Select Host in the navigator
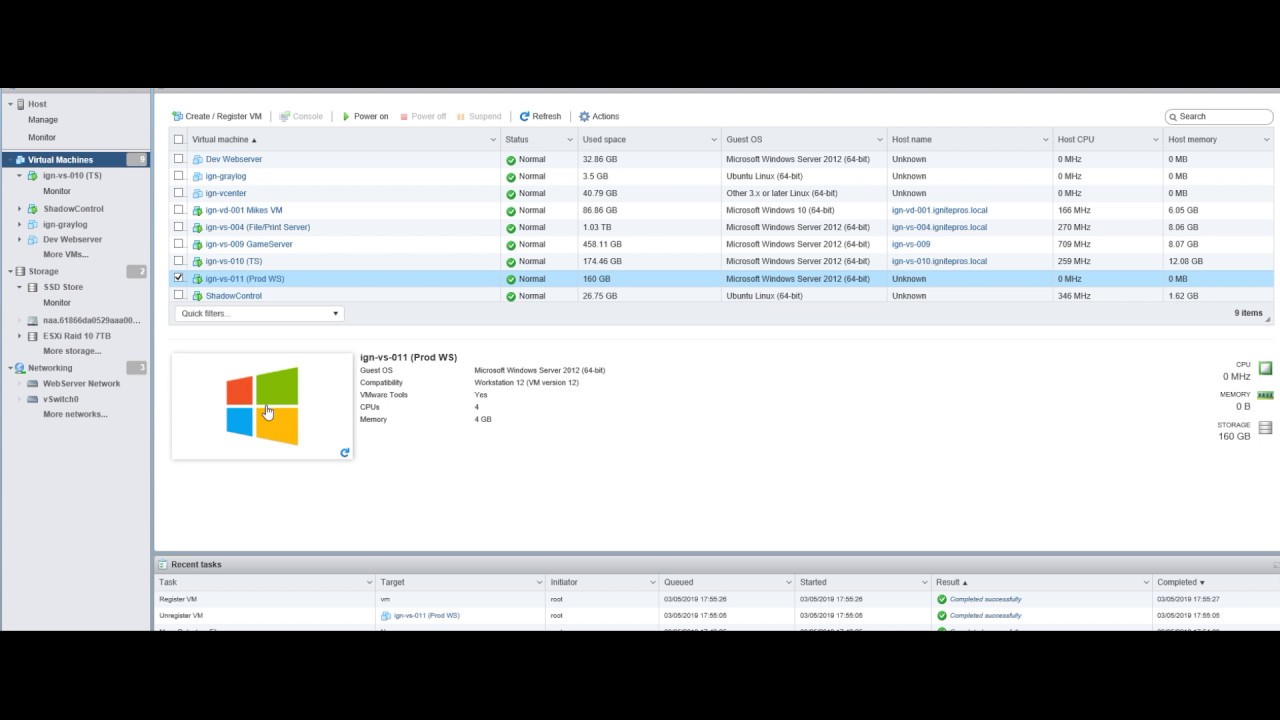The height and width of the screenshot is (720, 1280). (37, 104)
